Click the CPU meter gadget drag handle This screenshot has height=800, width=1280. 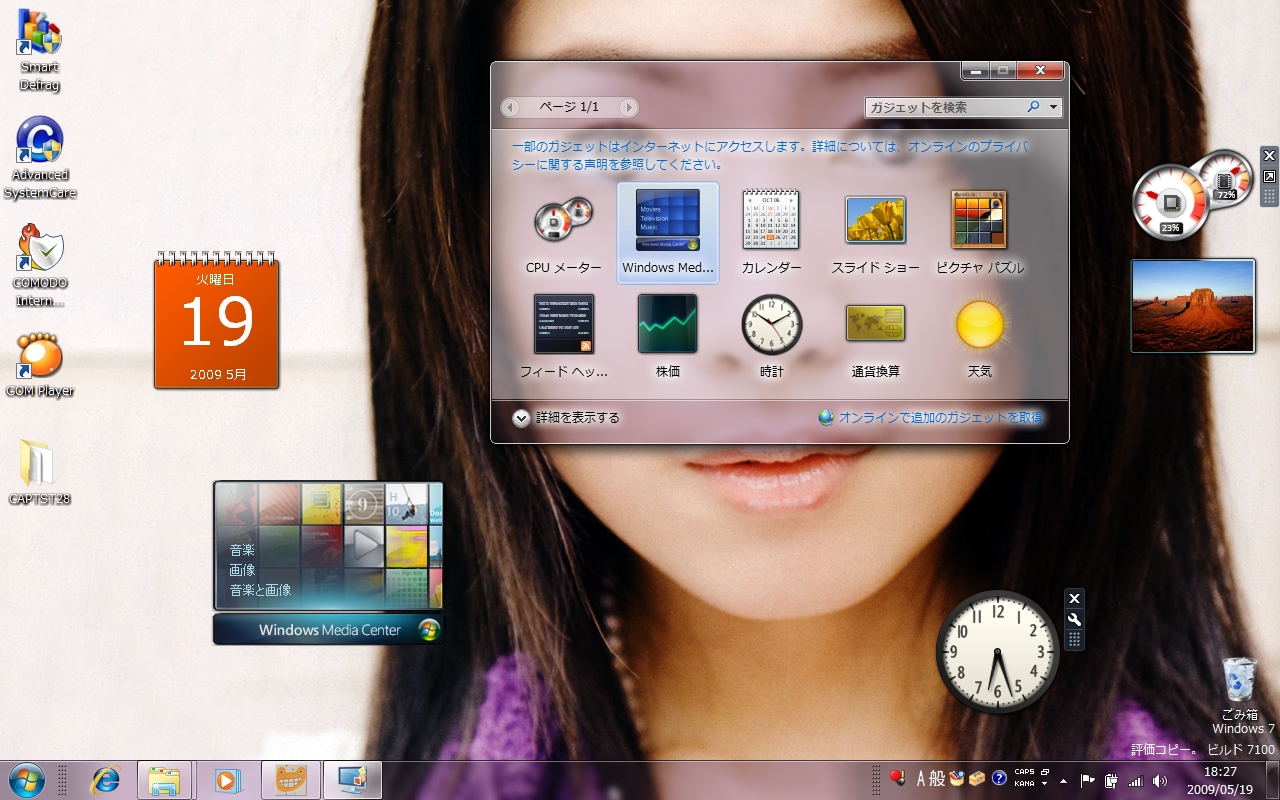coord(1269,195)
